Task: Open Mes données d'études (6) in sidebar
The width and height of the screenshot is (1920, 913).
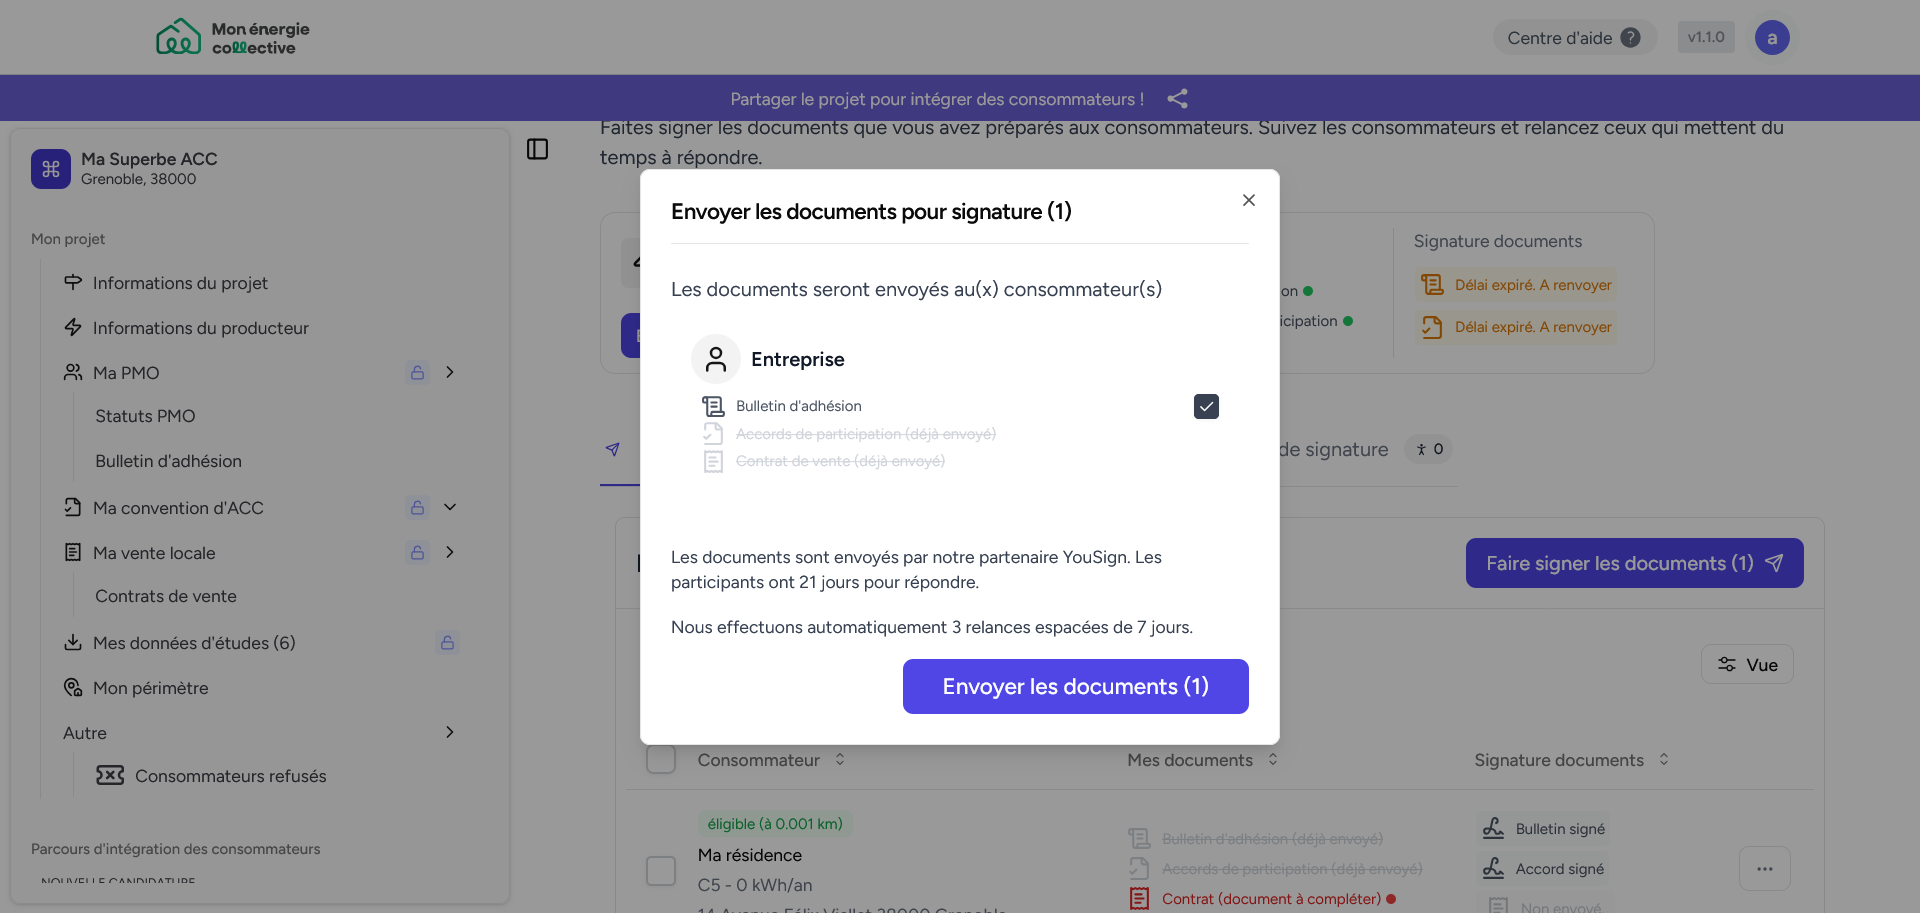Action: (194, 643)
